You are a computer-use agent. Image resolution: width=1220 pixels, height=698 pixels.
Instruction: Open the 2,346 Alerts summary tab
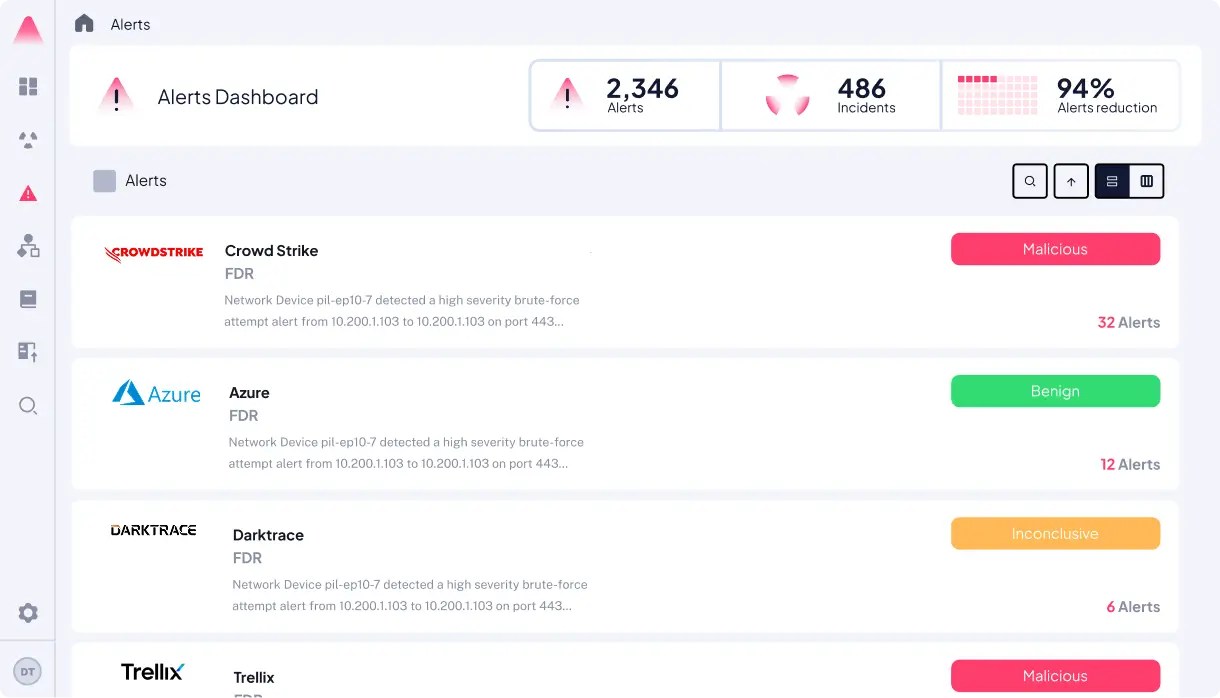click(x=625, y=96)
